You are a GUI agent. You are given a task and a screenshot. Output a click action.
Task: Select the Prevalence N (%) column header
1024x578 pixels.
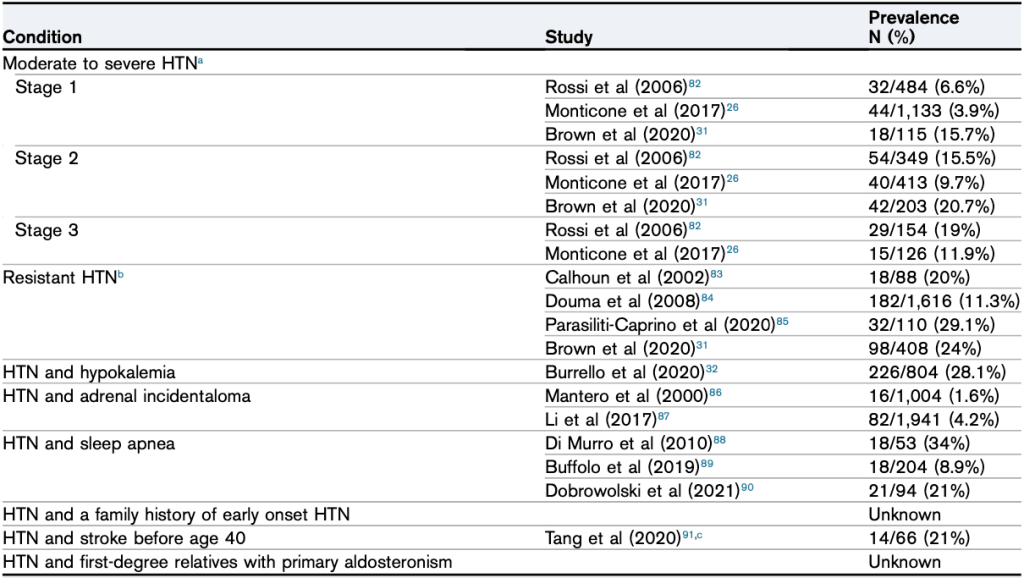[913, 28]
